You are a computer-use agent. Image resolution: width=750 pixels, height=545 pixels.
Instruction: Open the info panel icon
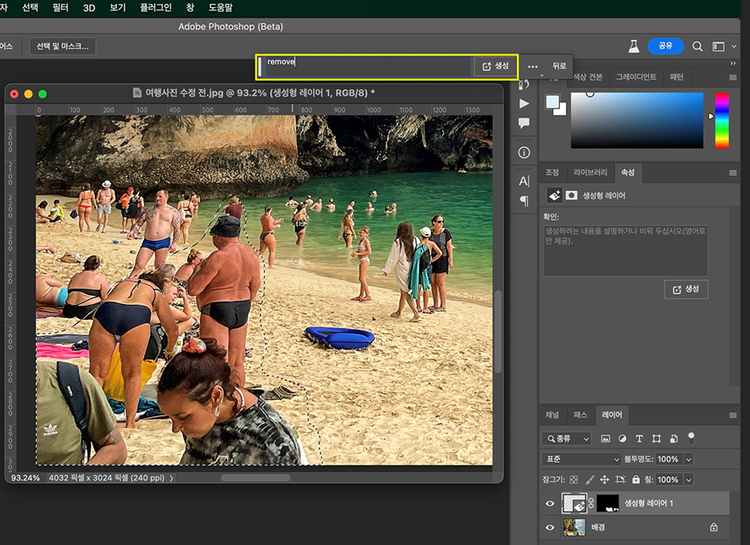pyautogui.click(x=524, y=153)
